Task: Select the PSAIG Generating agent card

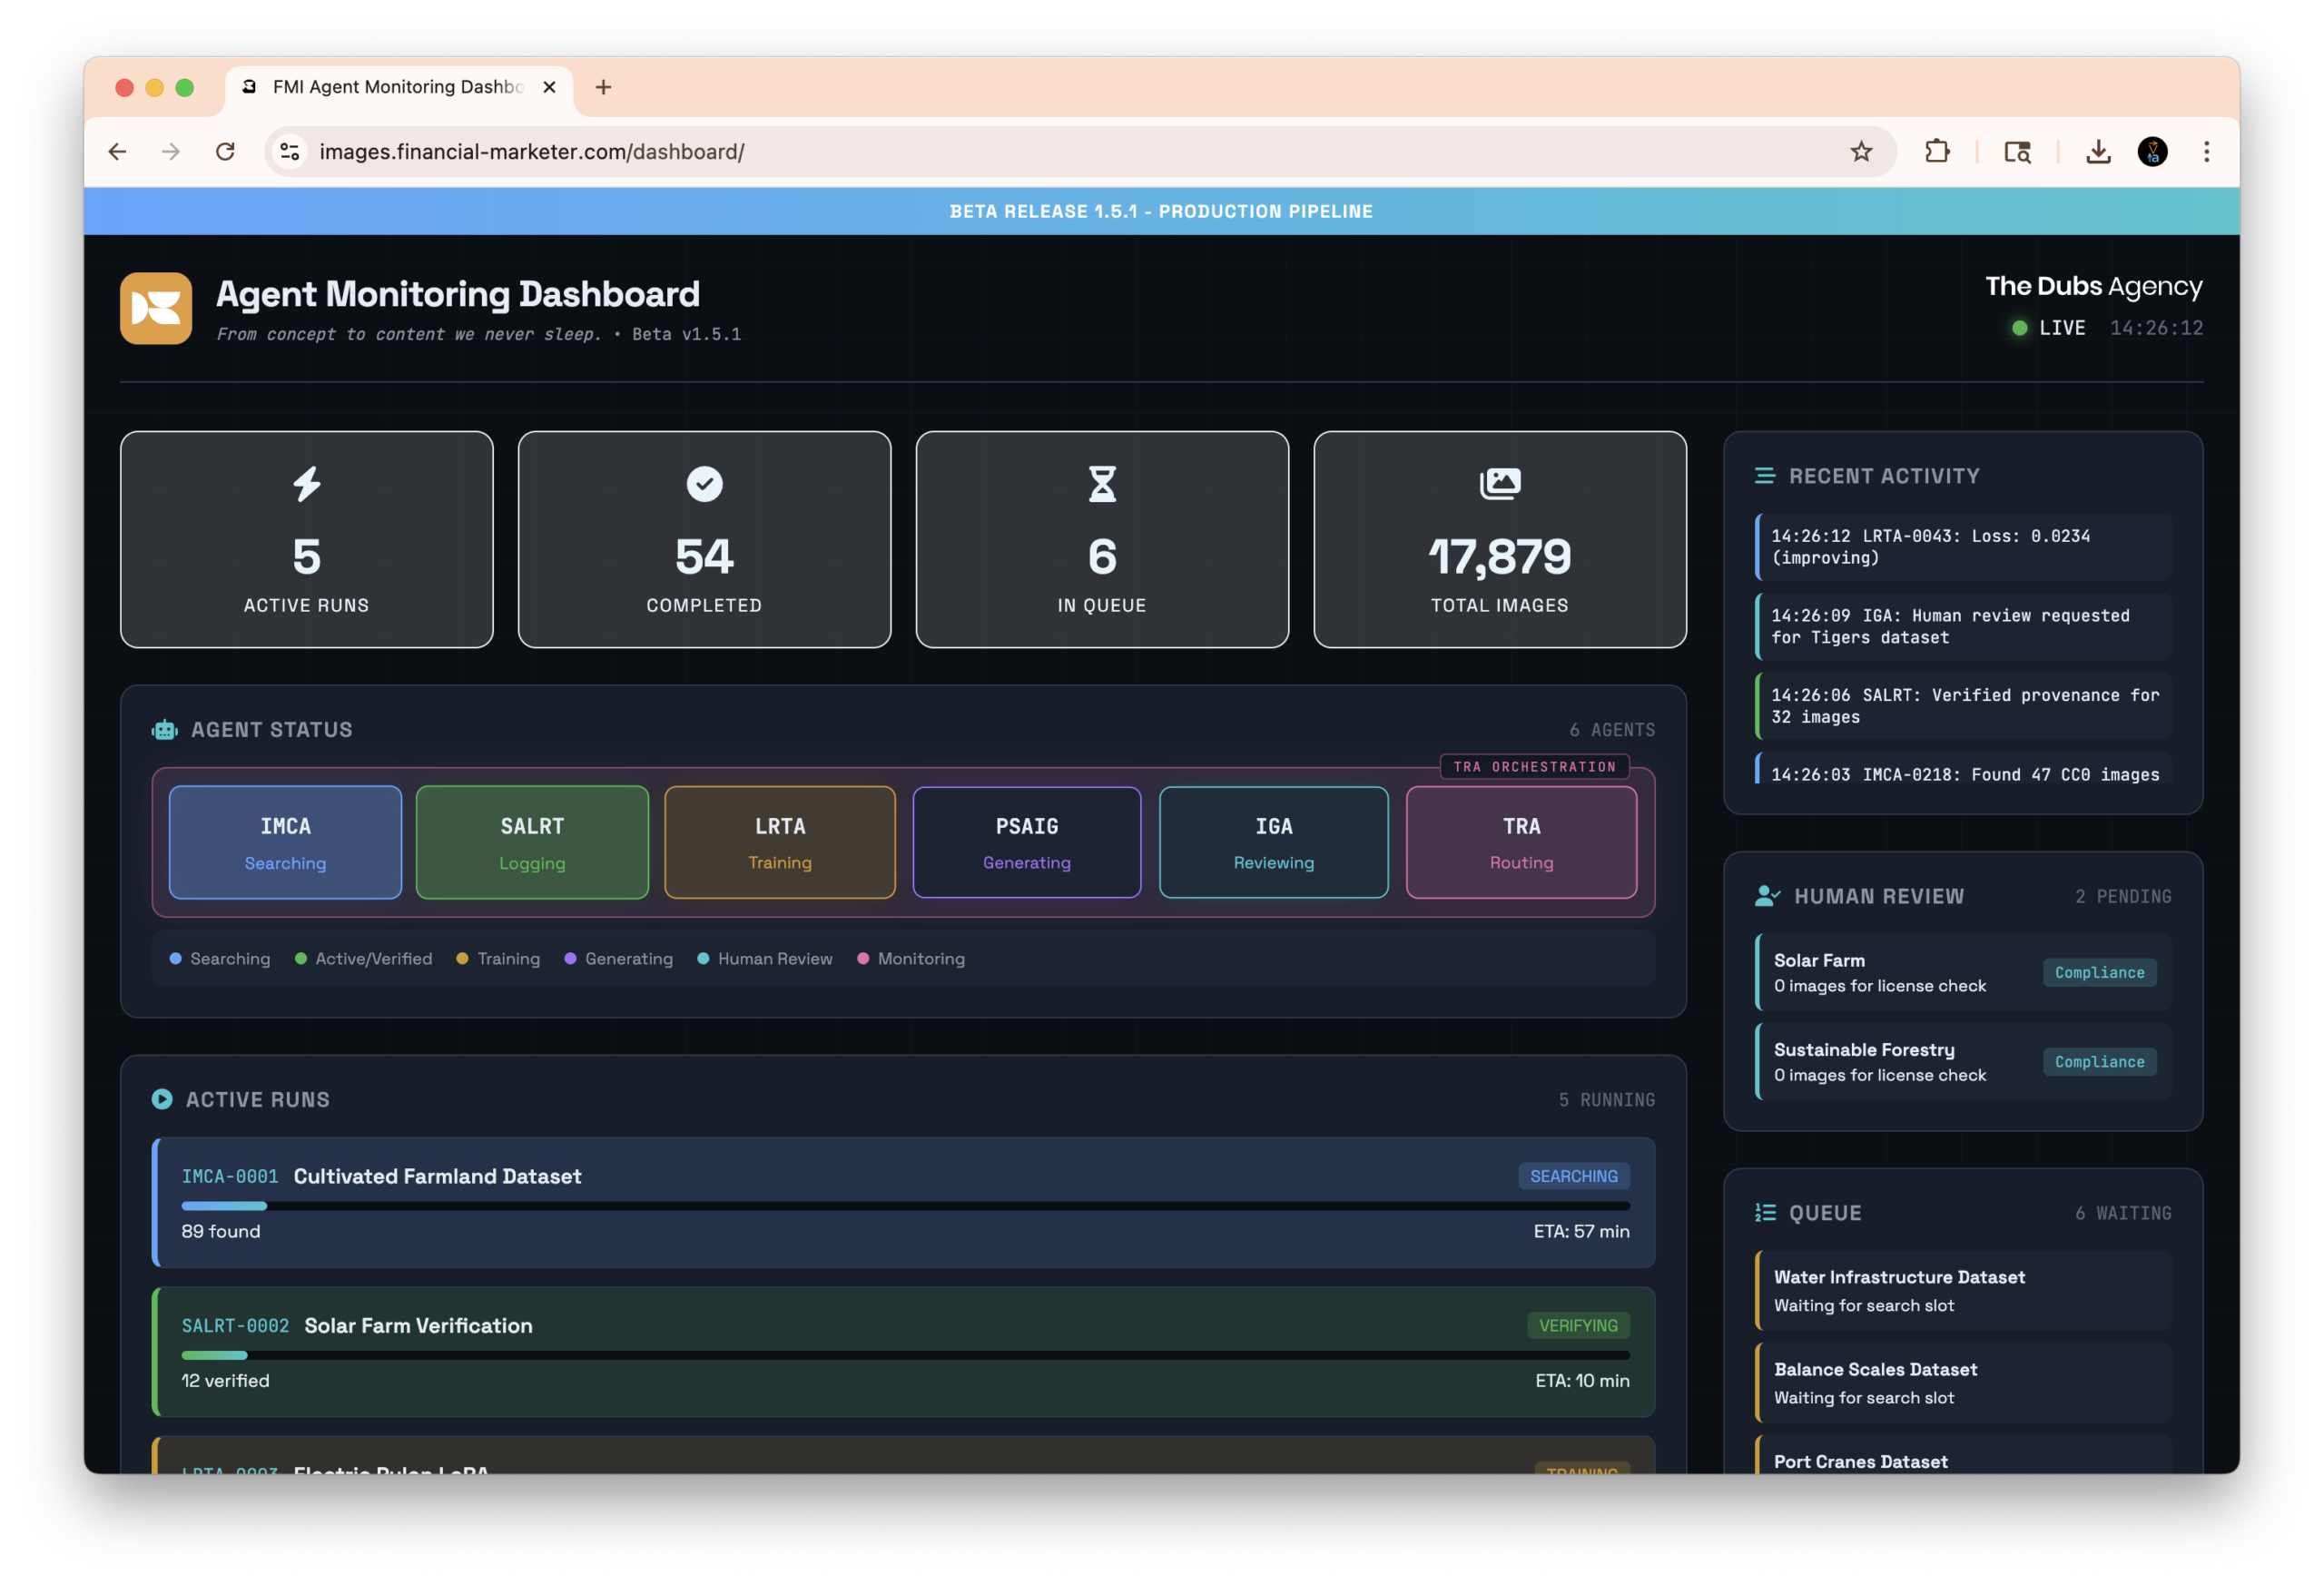Action: (x=1026, y=842)
